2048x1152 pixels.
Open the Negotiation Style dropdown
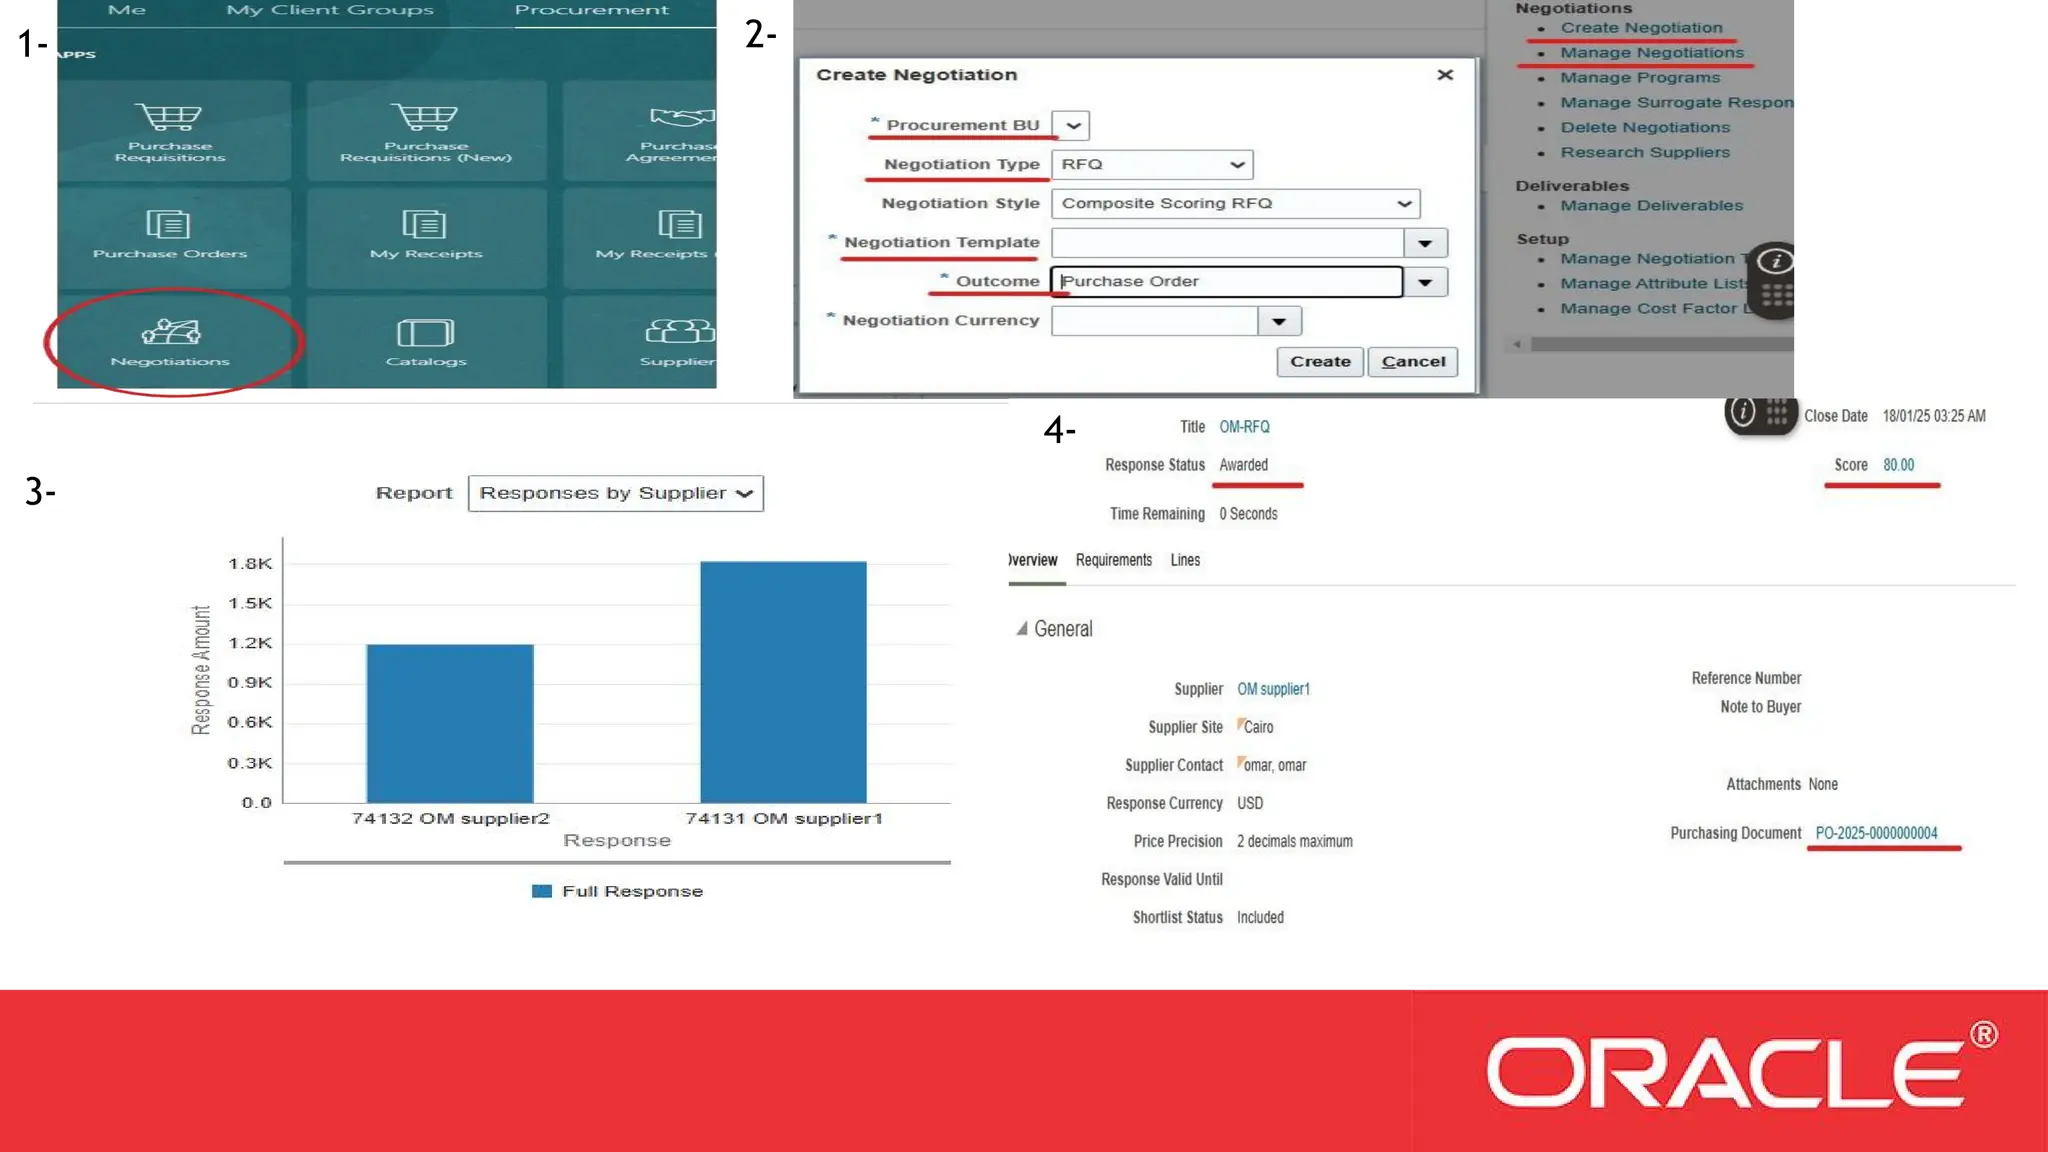[1403, 204]
